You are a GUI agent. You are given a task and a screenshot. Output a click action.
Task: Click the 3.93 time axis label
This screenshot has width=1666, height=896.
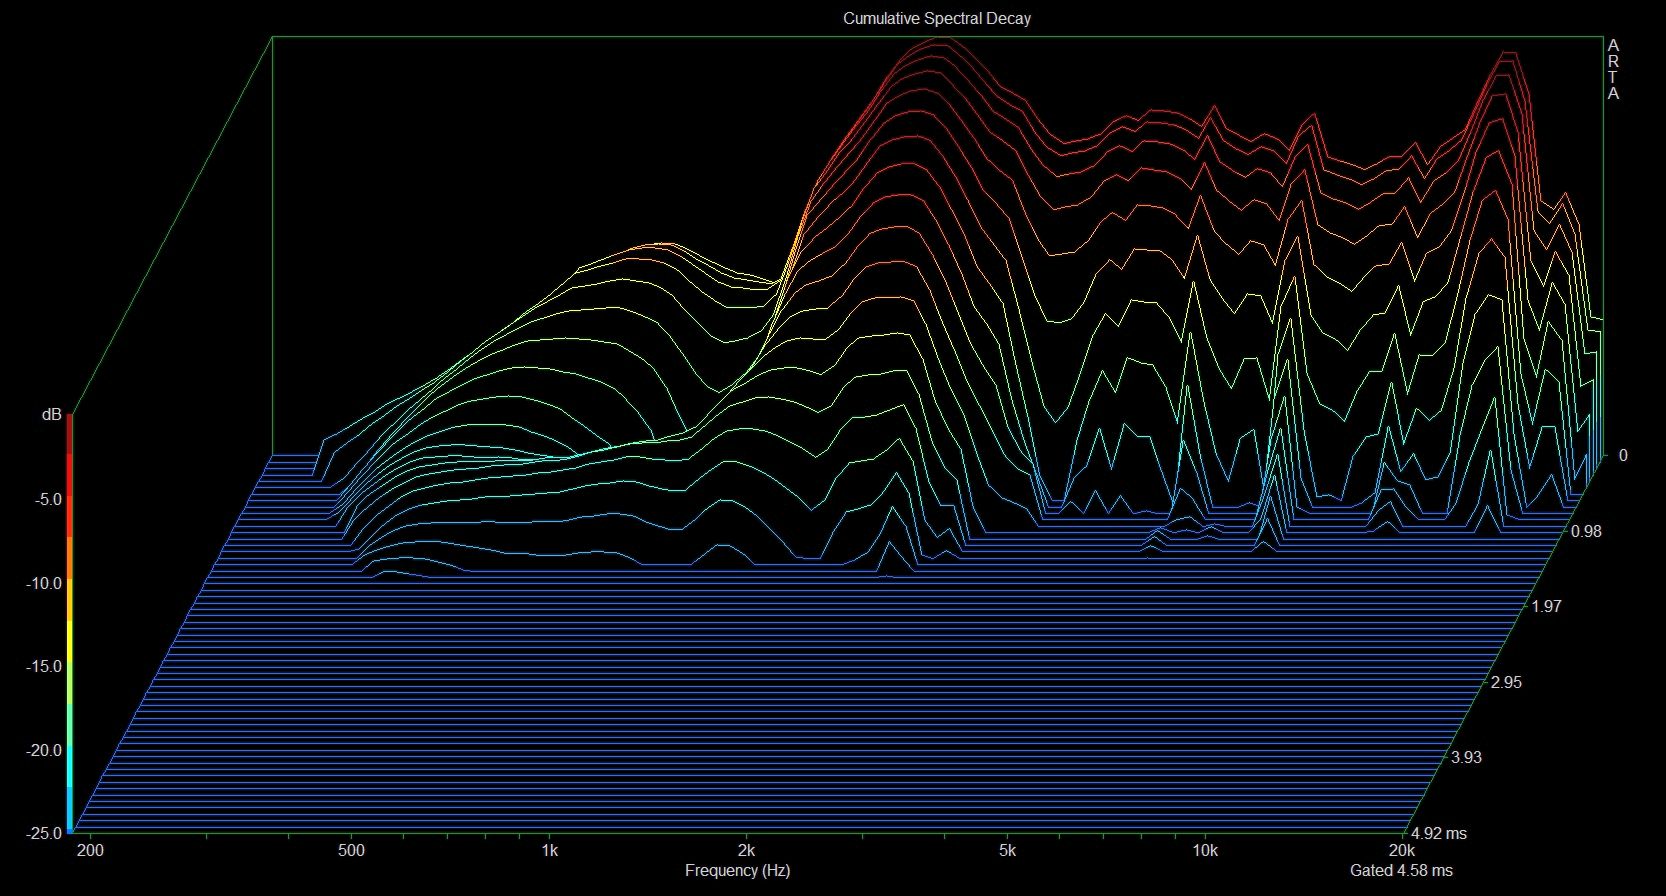click(1466, 757)
